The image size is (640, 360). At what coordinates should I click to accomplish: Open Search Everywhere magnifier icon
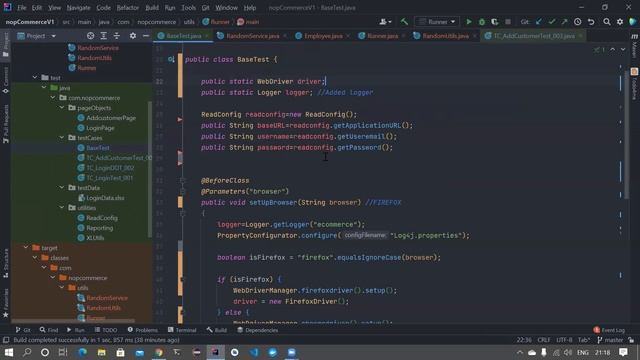click(607, 22)
